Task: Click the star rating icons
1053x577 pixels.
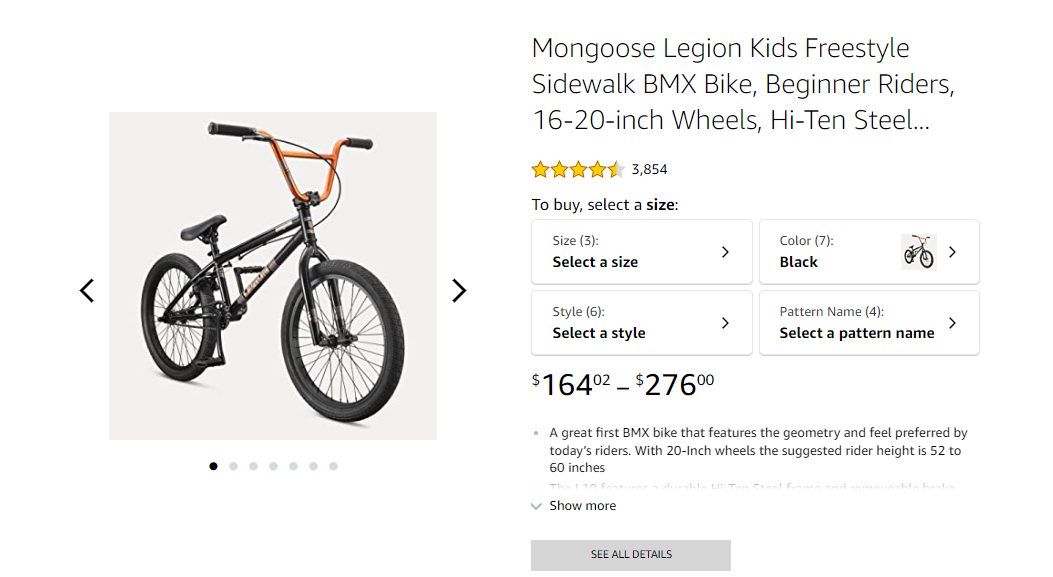Action: (577, 169)
